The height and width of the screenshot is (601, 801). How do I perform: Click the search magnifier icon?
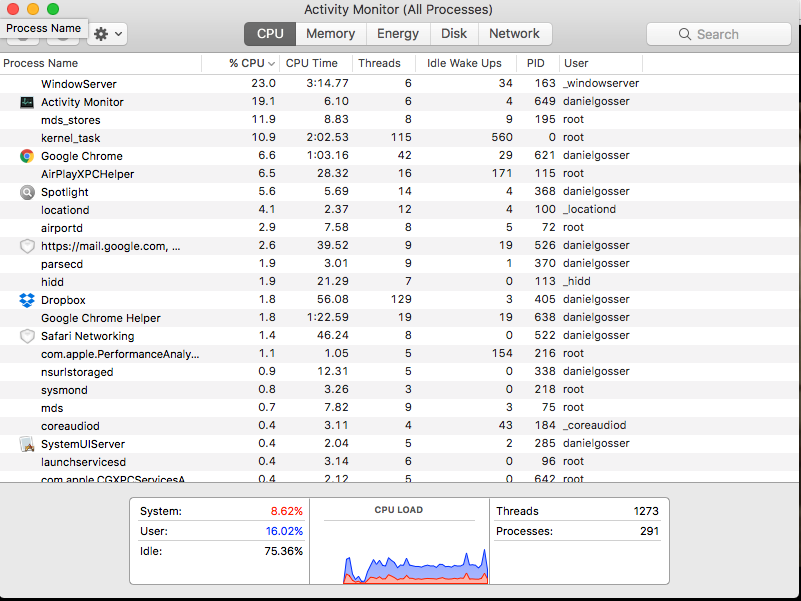click(685, 34)
